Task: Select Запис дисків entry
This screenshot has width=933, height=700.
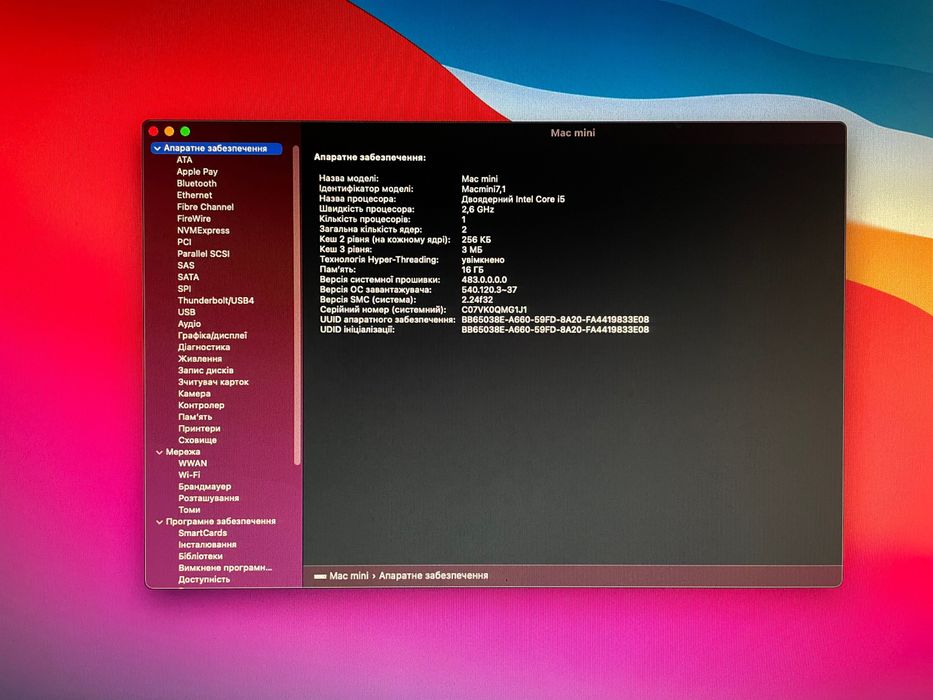Action: [206, 370]
